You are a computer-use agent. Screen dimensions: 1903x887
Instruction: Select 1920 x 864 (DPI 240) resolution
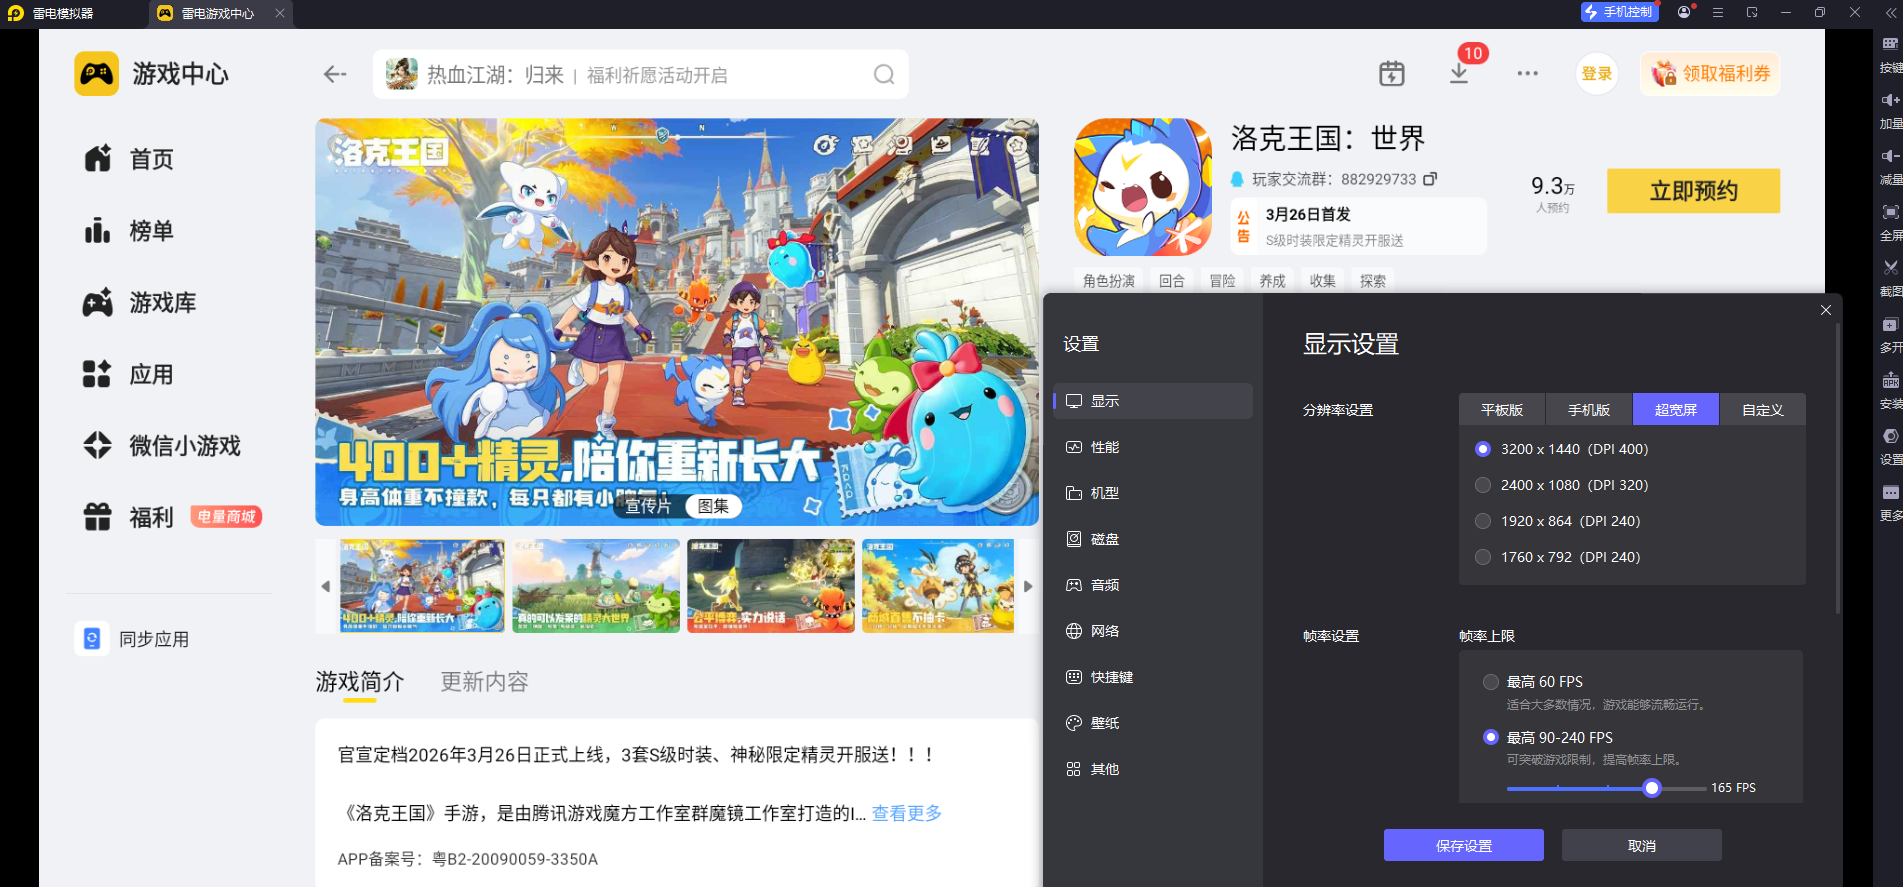[x=1483, y=521]
